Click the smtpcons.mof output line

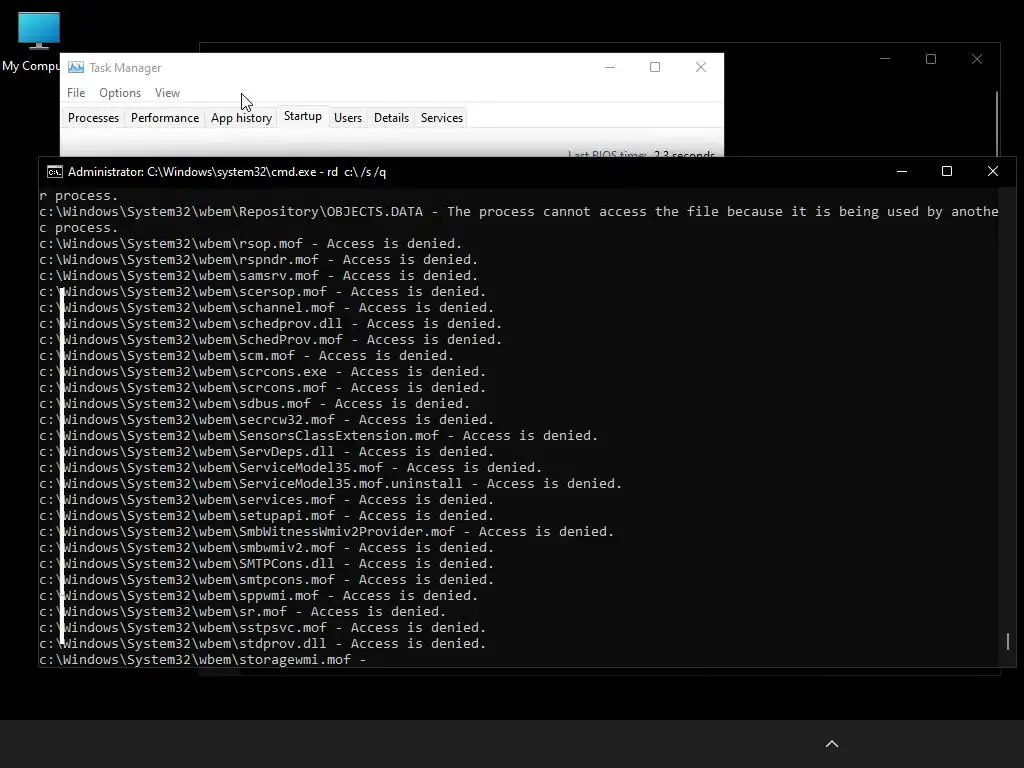pos(266,579)
